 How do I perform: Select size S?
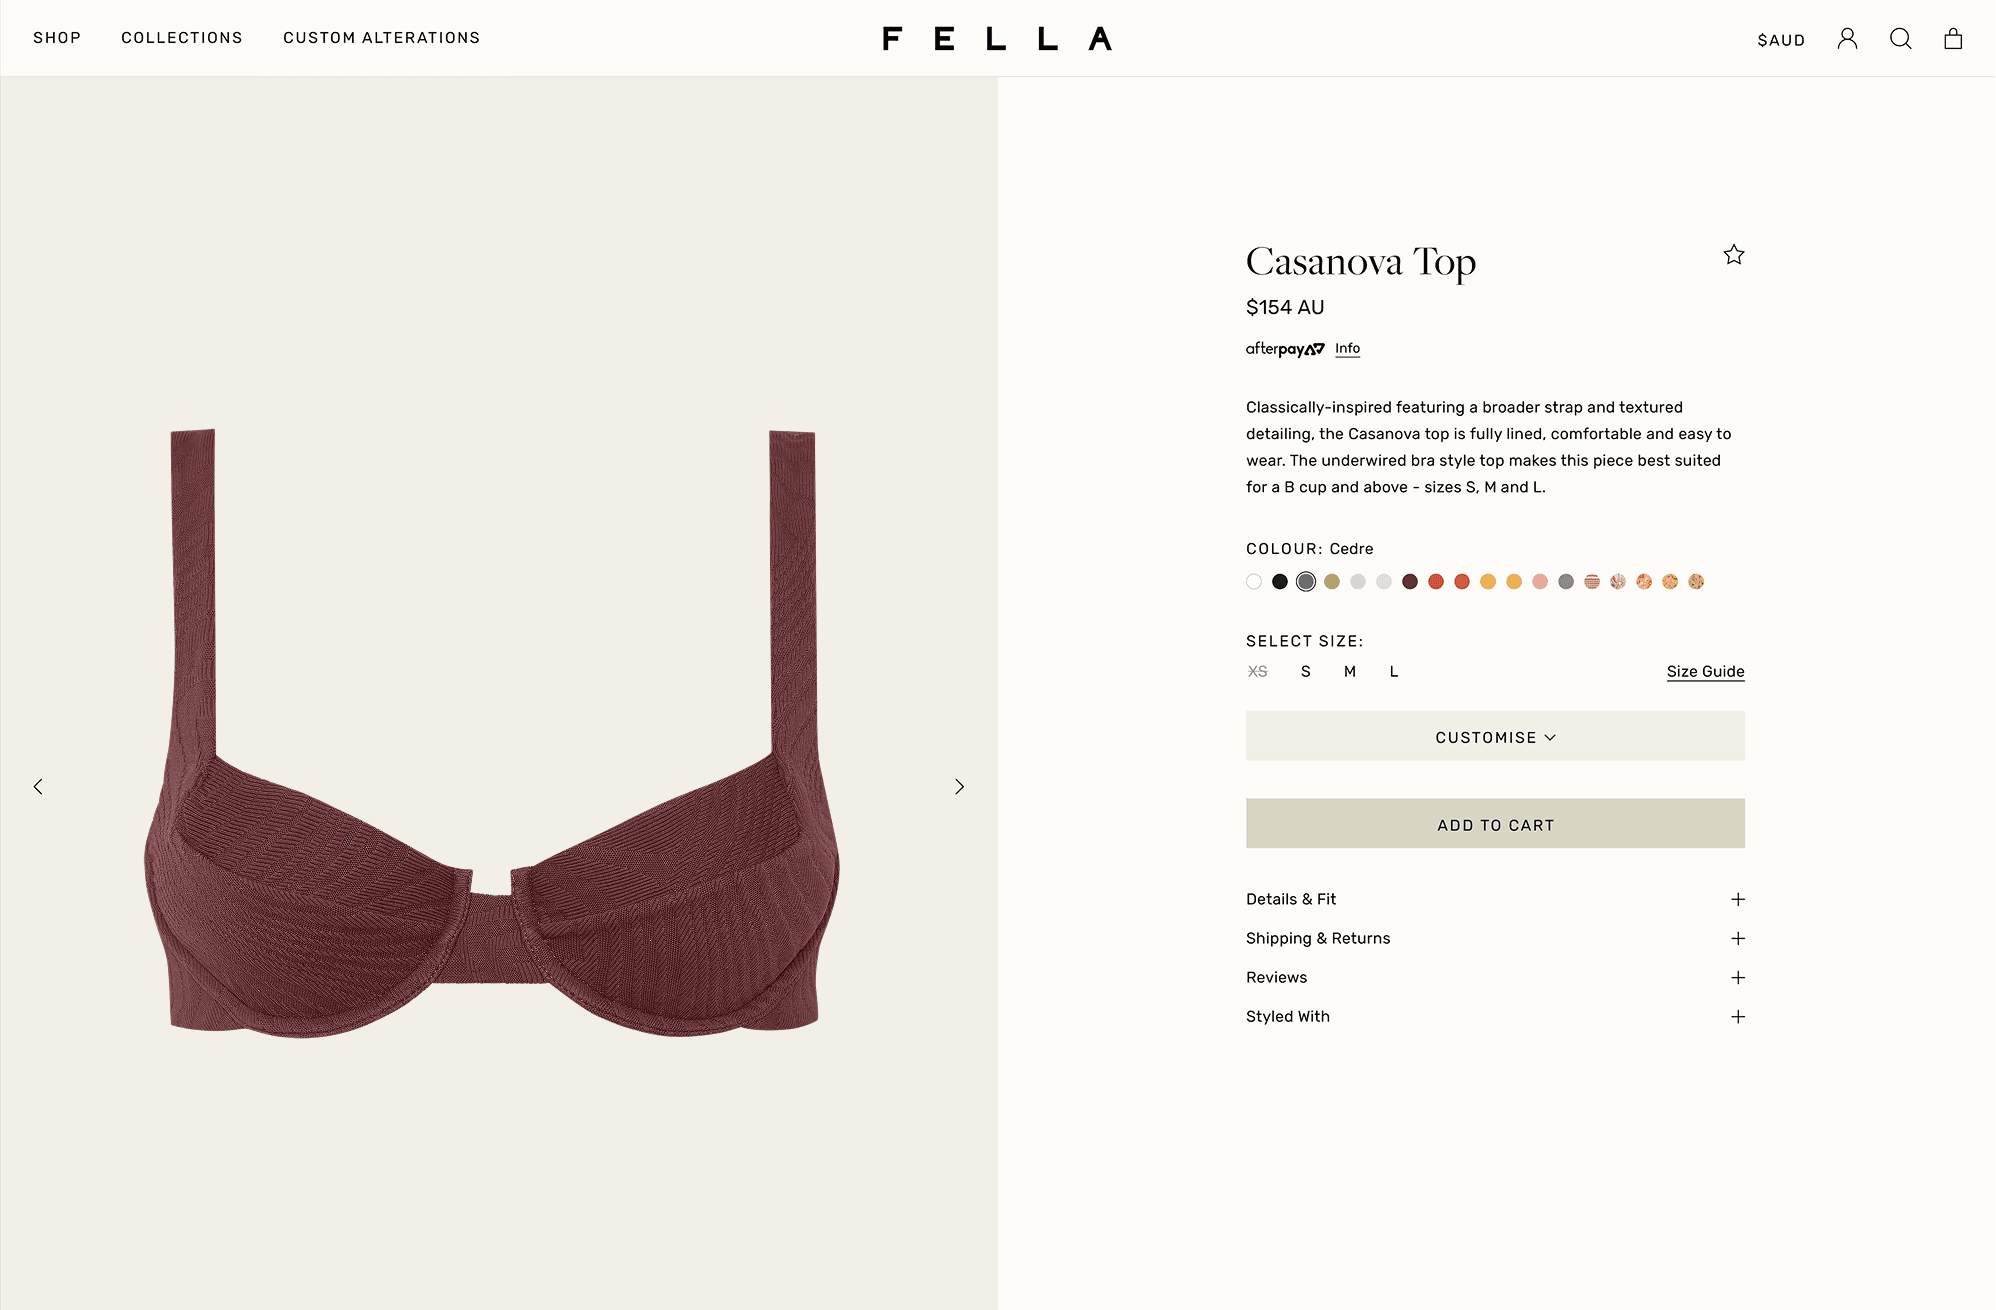click(1305, 672)
